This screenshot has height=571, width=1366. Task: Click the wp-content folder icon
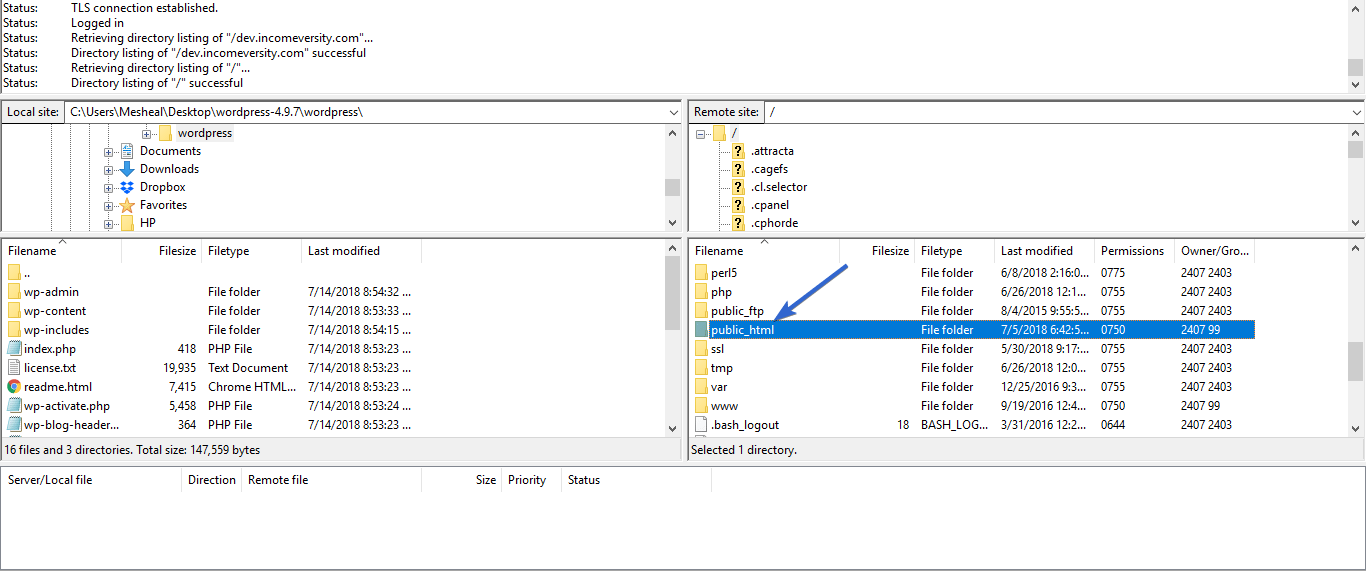[x=14, y=311]
